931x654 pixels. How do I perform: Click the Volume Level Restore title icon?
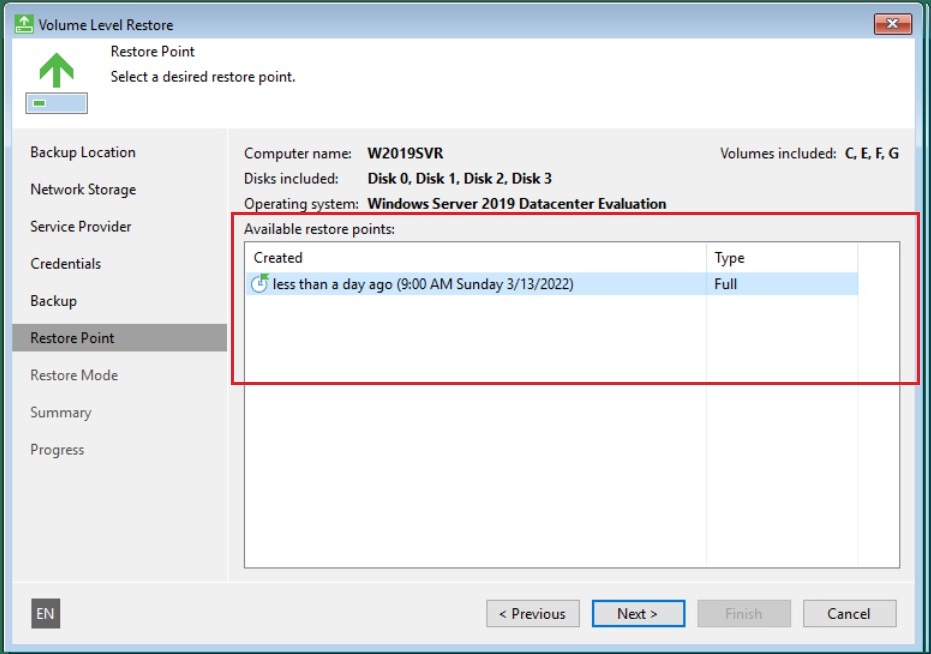point(24,24)
